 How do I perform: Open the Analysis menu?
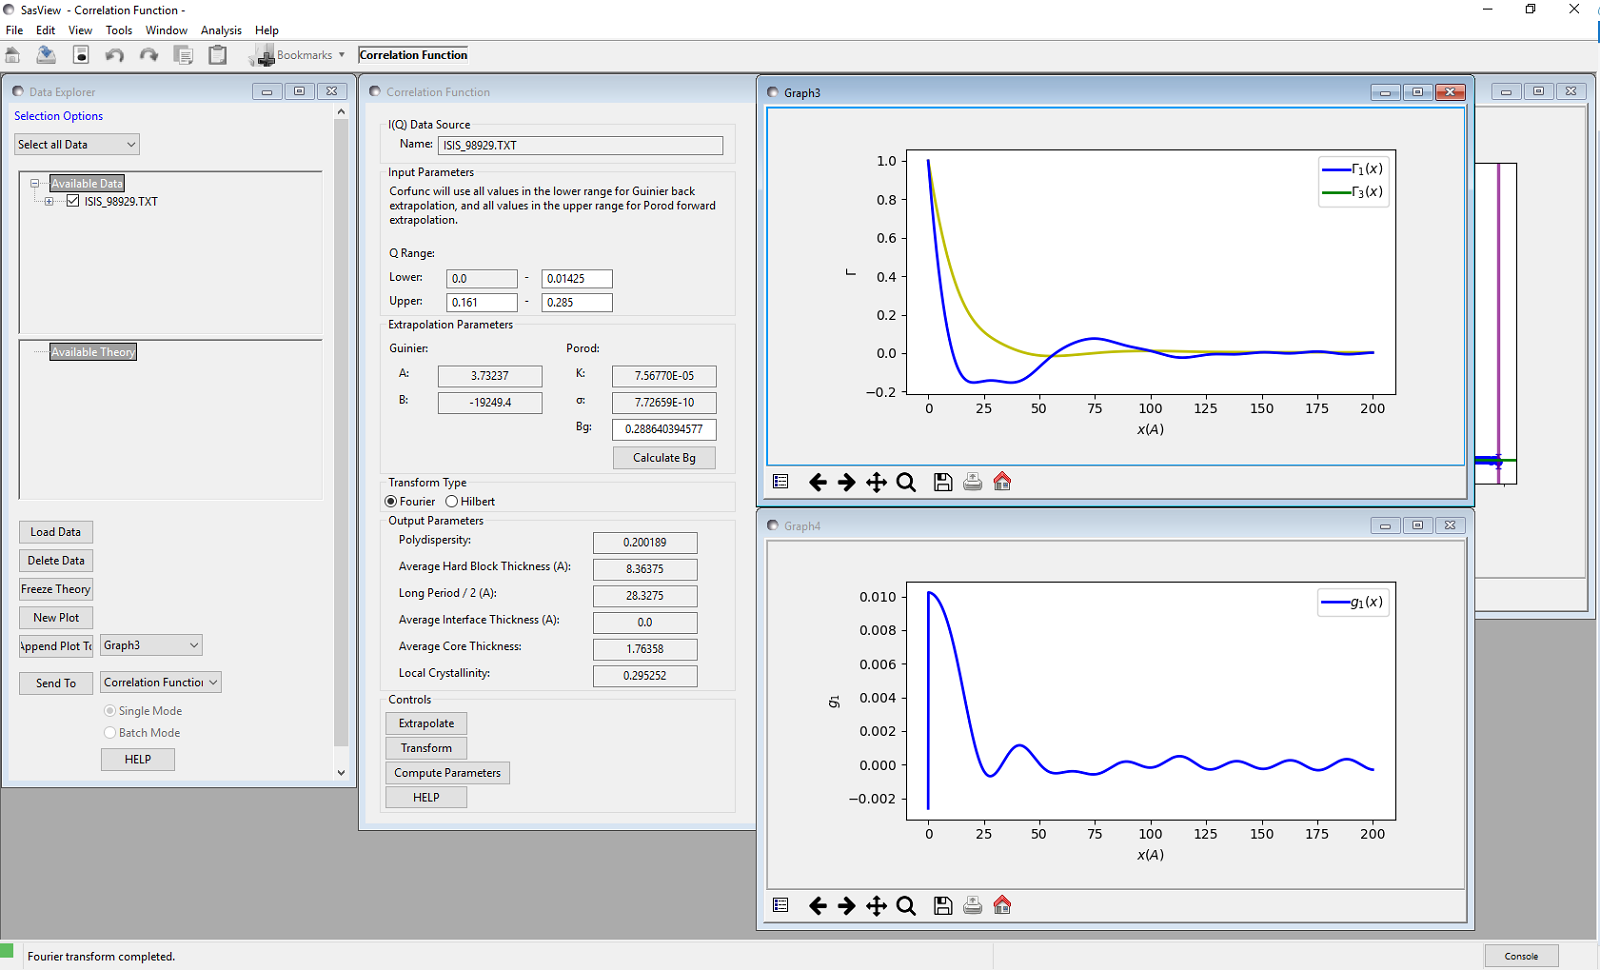221,30
